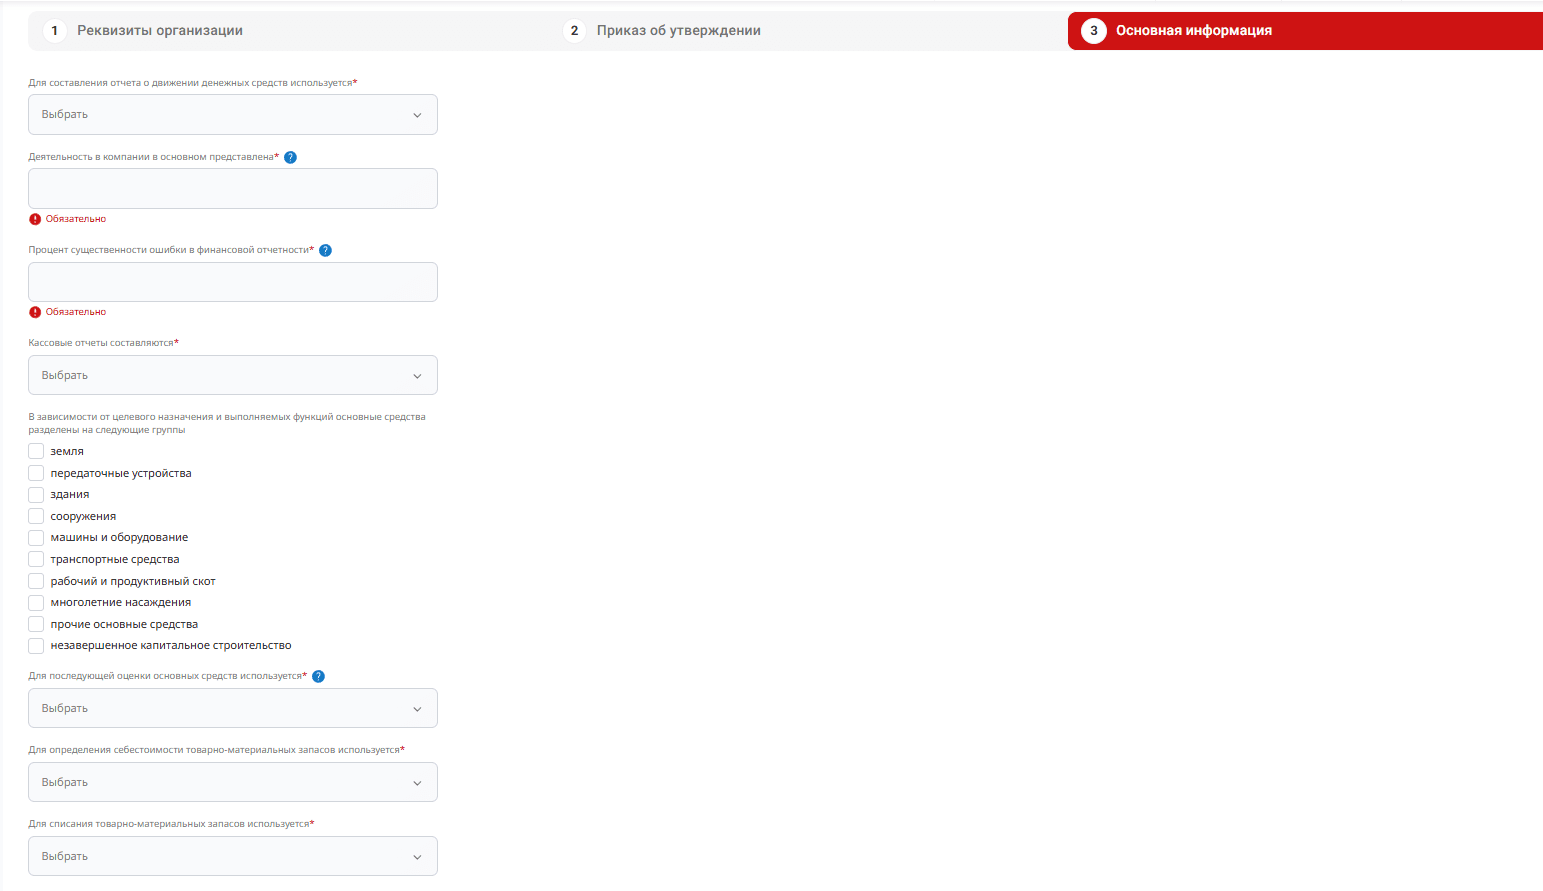Click help icon beside 'Процент существенности ошибки' label
Viewport: 1543px width, 891px height.
(x=325, y=250)
